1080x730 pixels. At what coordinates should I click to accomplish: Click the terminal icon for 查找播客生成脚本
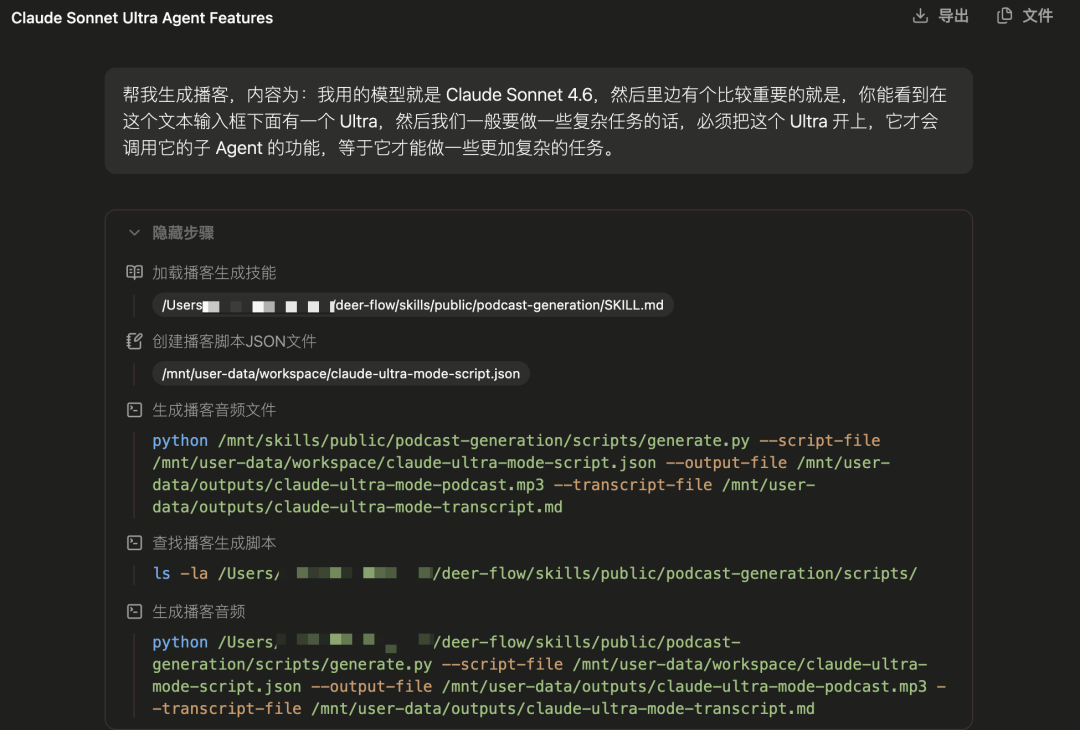(134, 543)
